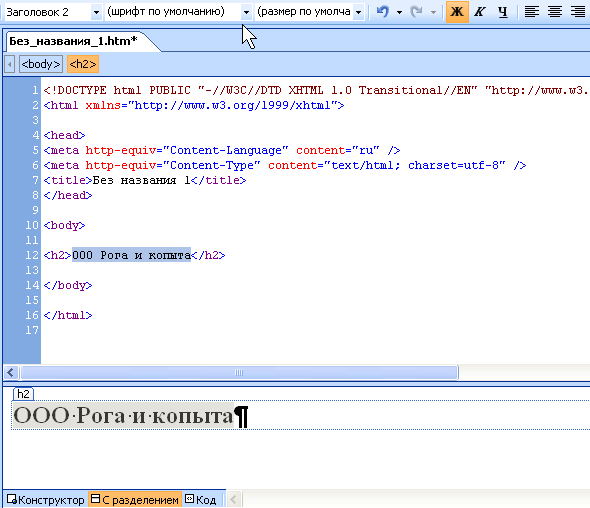
Task: Toggle bold formatting (Ж)
Action: [x=457, y=12]
